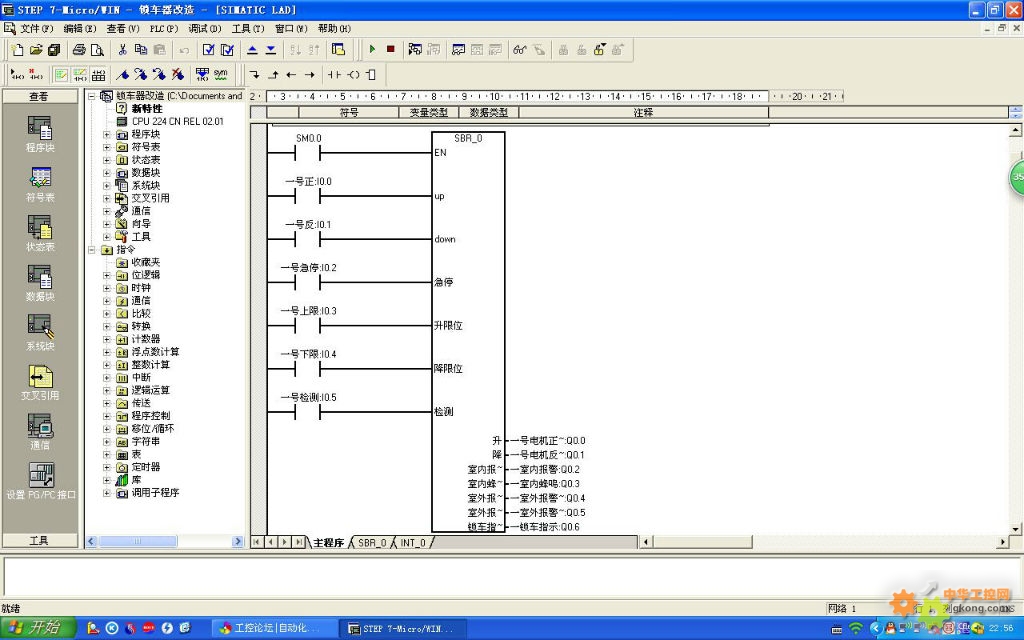Open 状态表 in the left navigation bar
The height and width of the screenshot is (640, 1024).
[39, 233]
